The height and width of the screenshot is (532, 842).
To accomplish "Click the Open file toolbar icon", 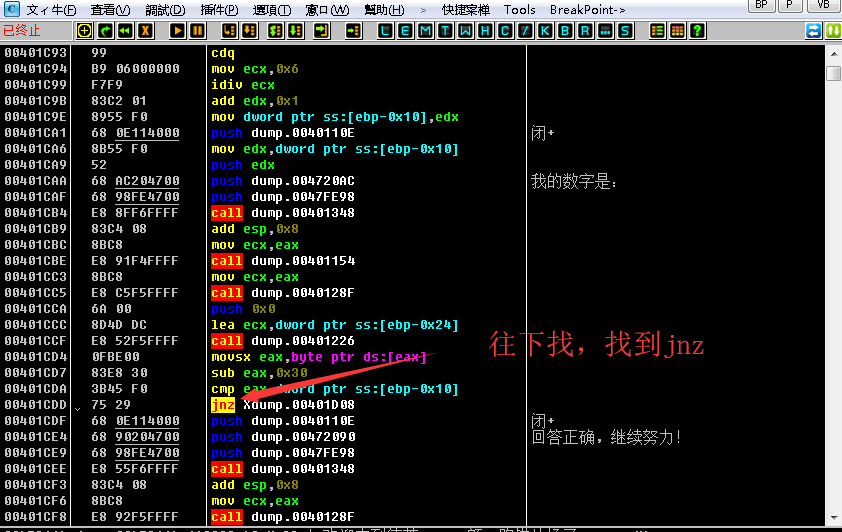I will [x=84, y=31].
